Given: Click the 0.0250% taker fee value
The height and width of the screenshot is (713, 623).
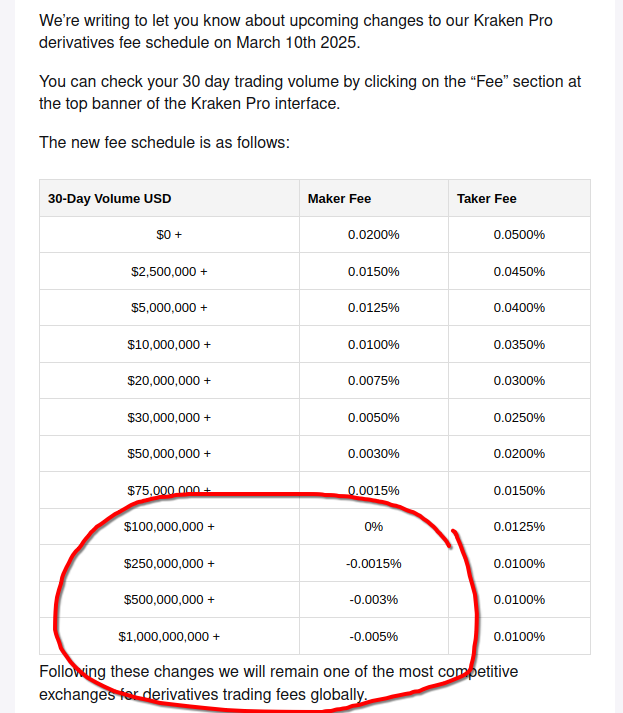Looking at the screenshot, I should coord(519,417).
